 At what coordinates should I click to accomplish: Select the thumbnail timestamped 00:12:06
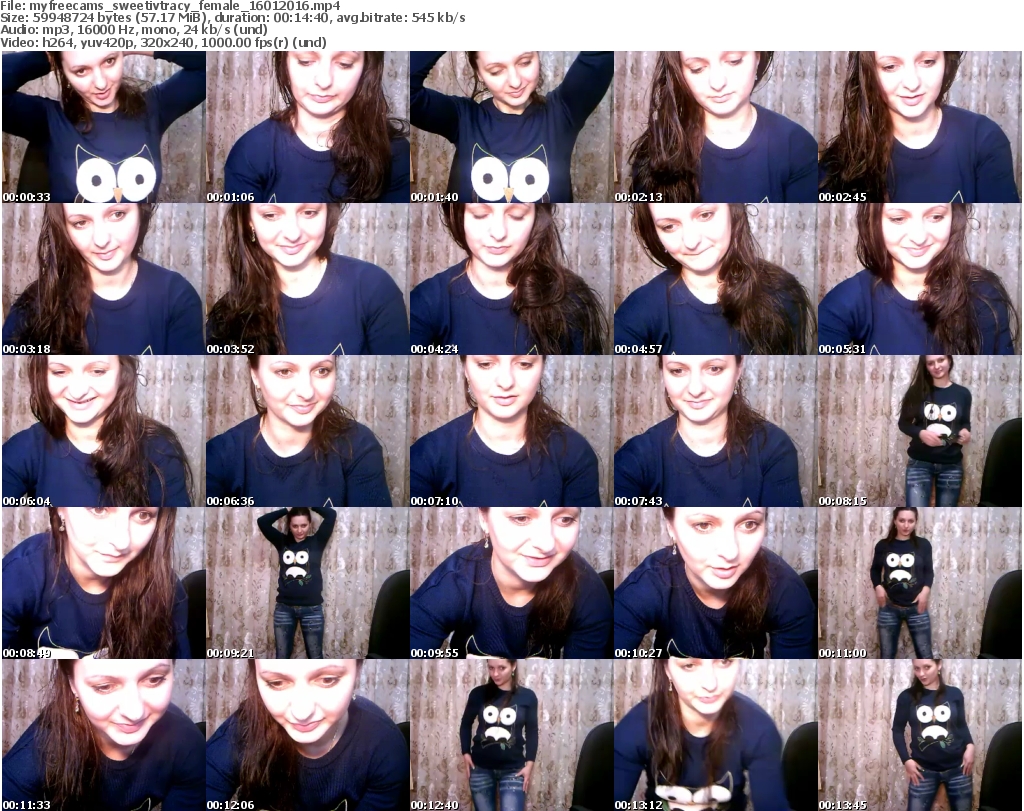click(x=308, y=735)
